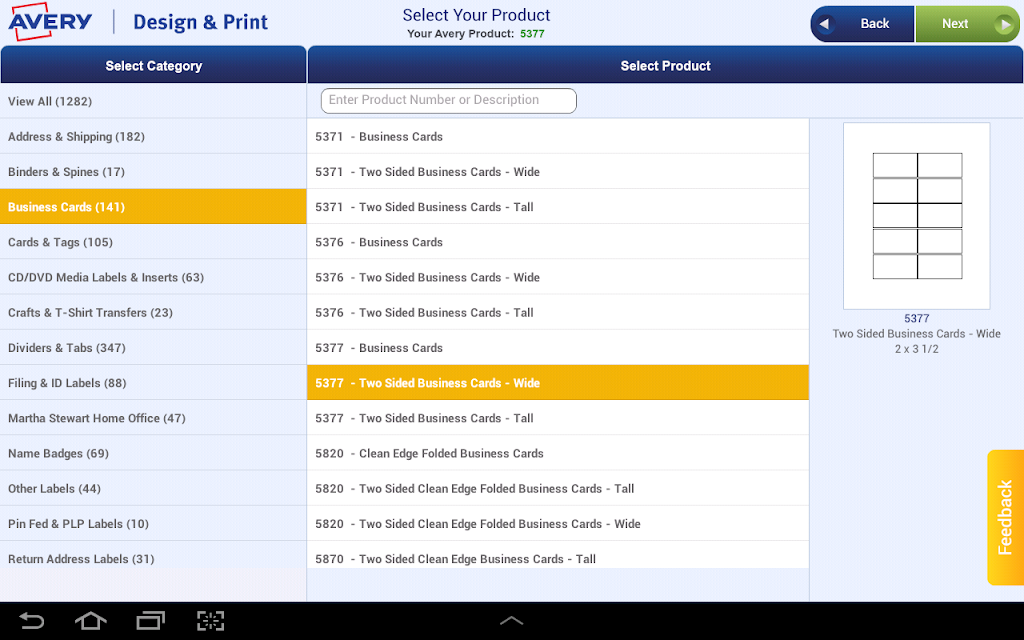Tap the 5377 label under preview
Image resolution: width=1024 pixels, height=640 pixels.
tap(916, 319)
